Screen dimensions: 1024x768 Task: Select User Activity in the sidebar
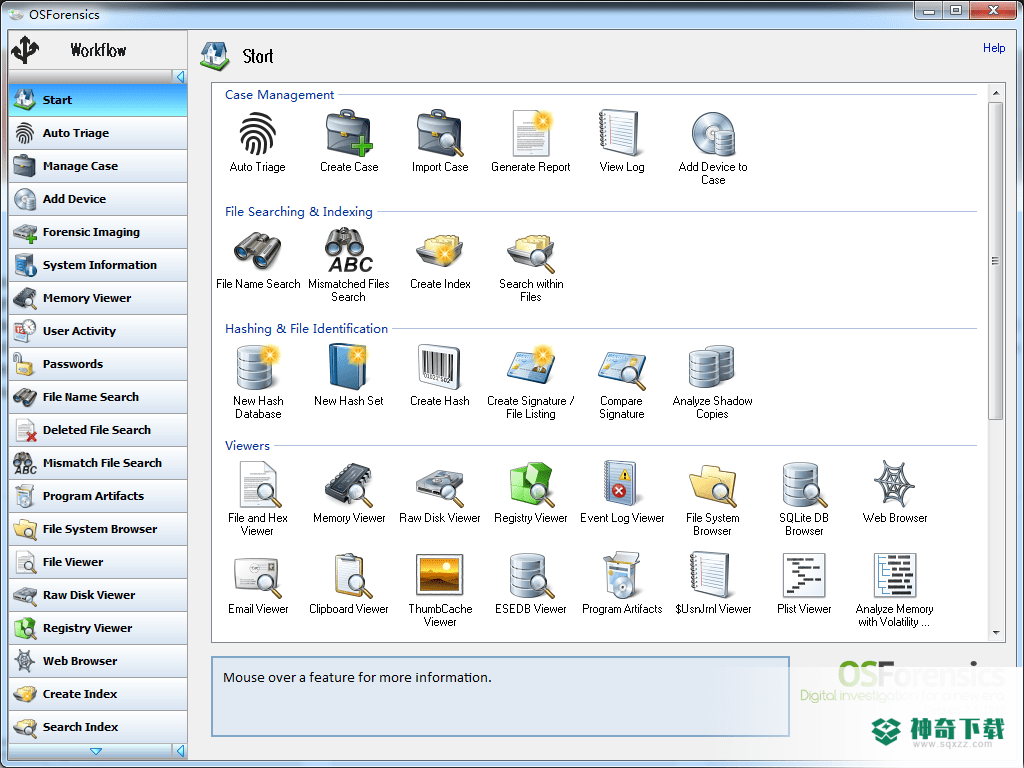[x=98, y=331]
